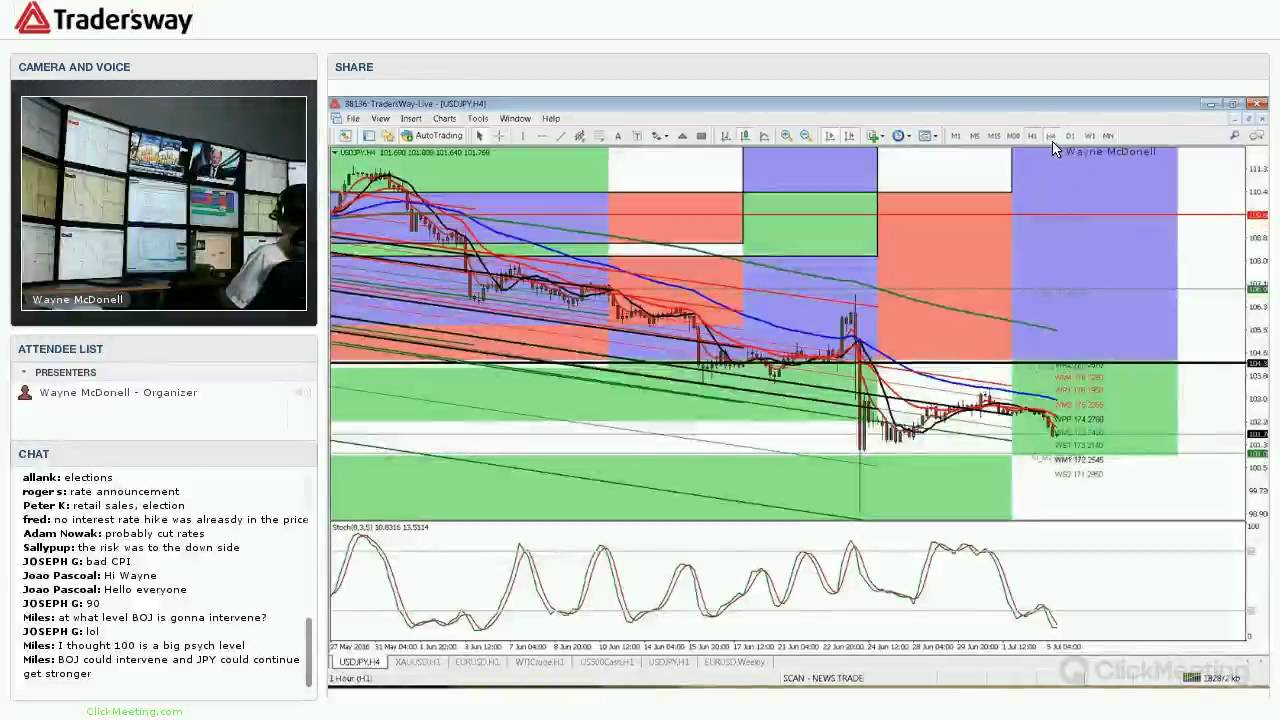Select the crosshair tool
The image size is (1280, 720).
click(499, 136)
